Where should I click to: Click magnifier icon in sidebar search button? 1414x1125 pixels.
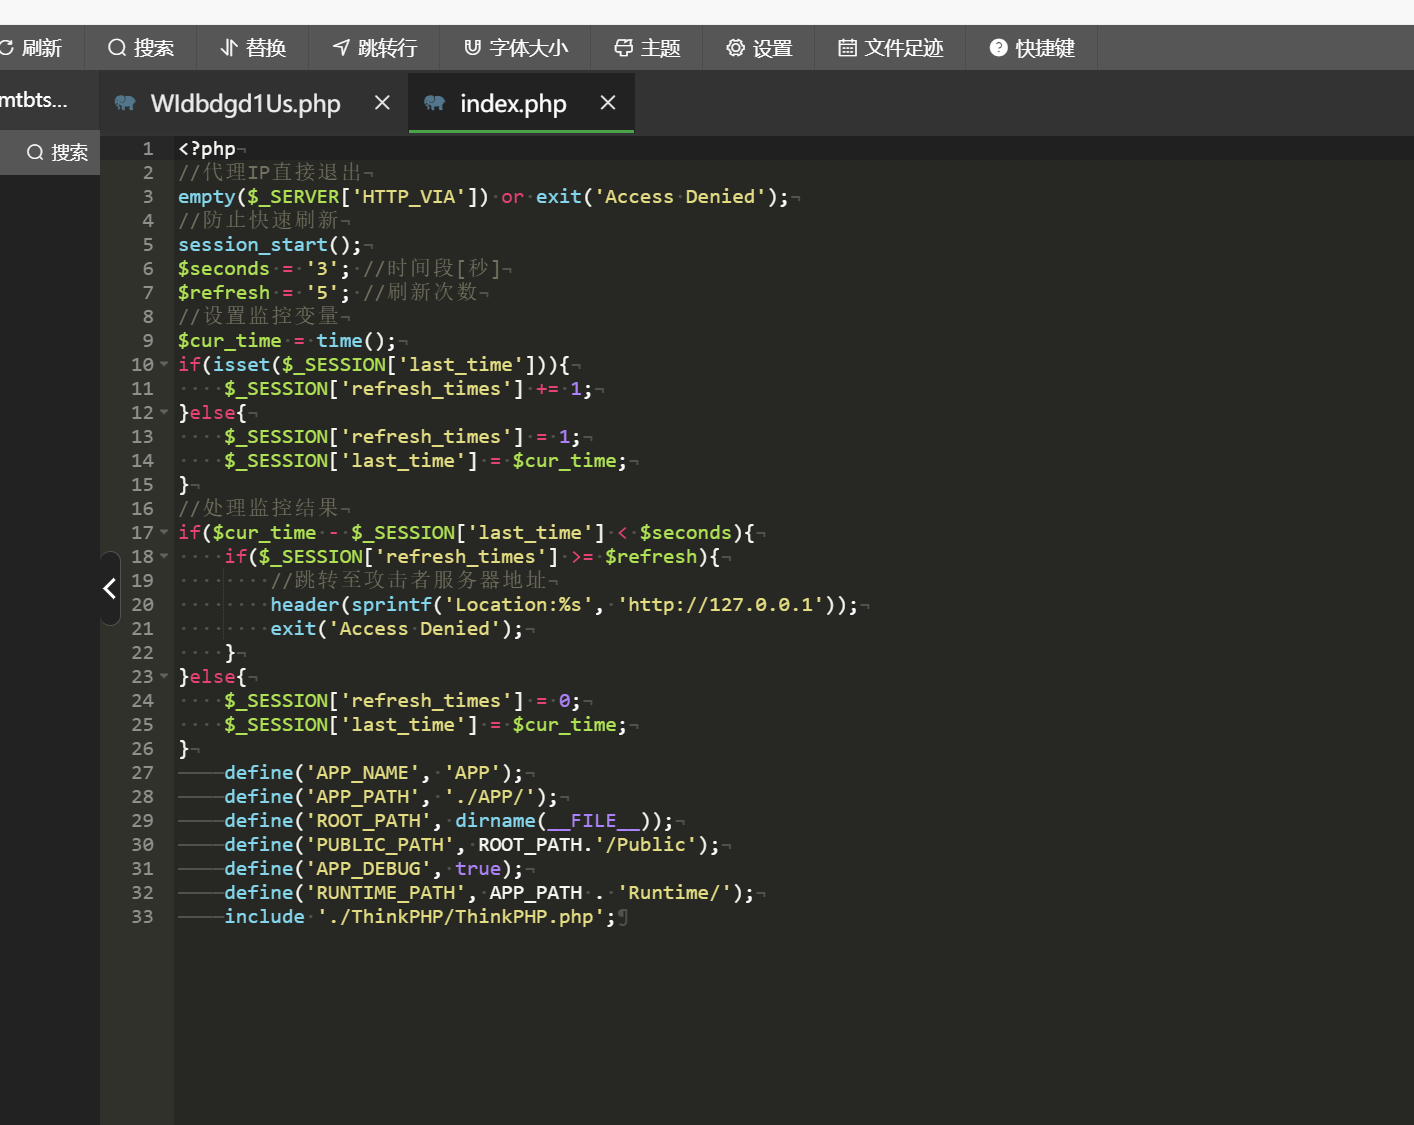click(35, 152)
